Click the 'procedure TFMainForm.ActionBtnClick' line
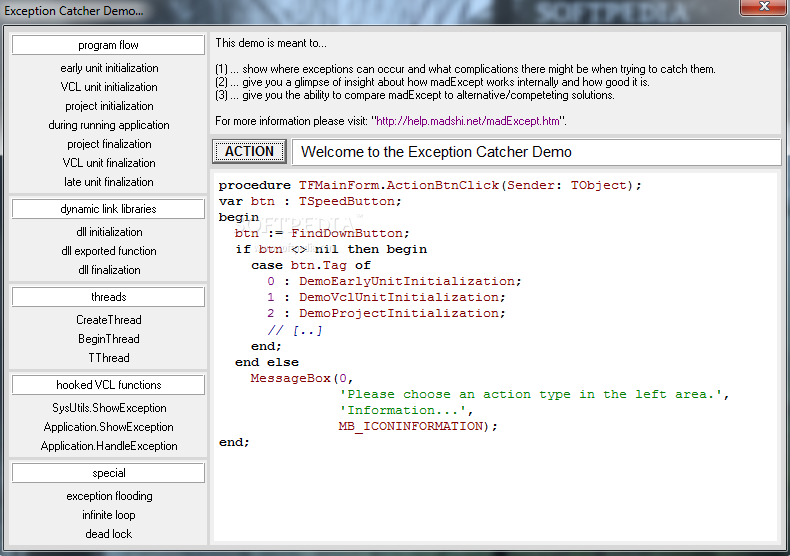Screen dimensions: 790x556 pyautogui.click(x=430, y=185)
